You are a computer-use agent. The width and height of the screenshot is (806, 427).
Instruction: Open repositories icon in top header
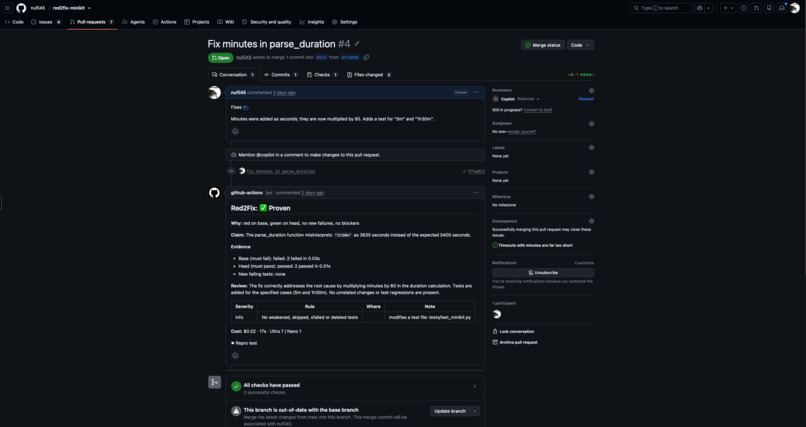[x=769, y=8]
